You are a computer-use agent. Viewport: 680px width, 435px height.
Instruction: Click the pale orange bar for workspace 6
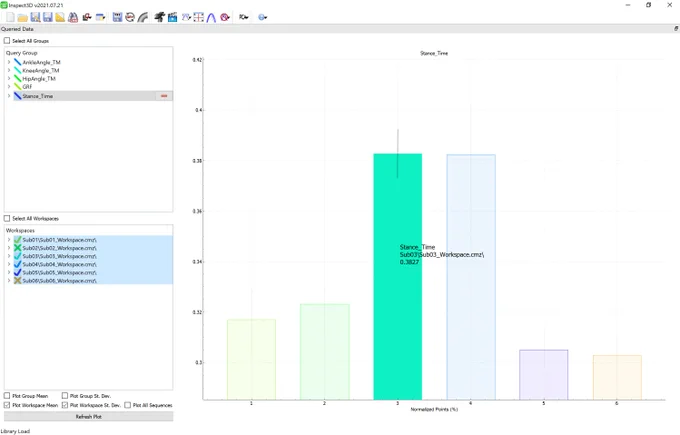tap(617, 377)
